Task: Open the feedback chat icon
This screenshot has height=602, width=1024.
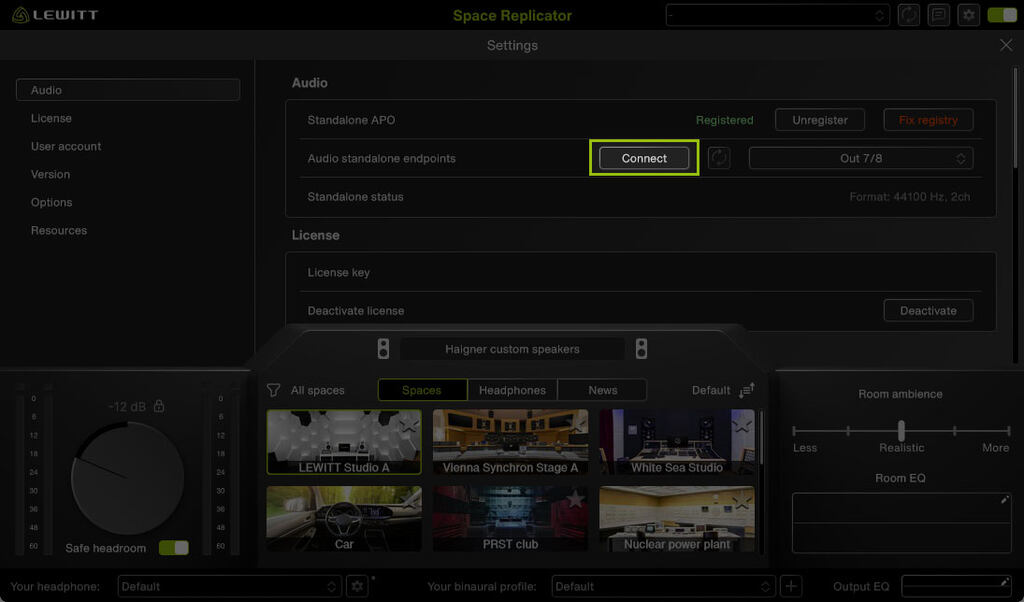Action: pyautogui.click(x=938, y=15)
